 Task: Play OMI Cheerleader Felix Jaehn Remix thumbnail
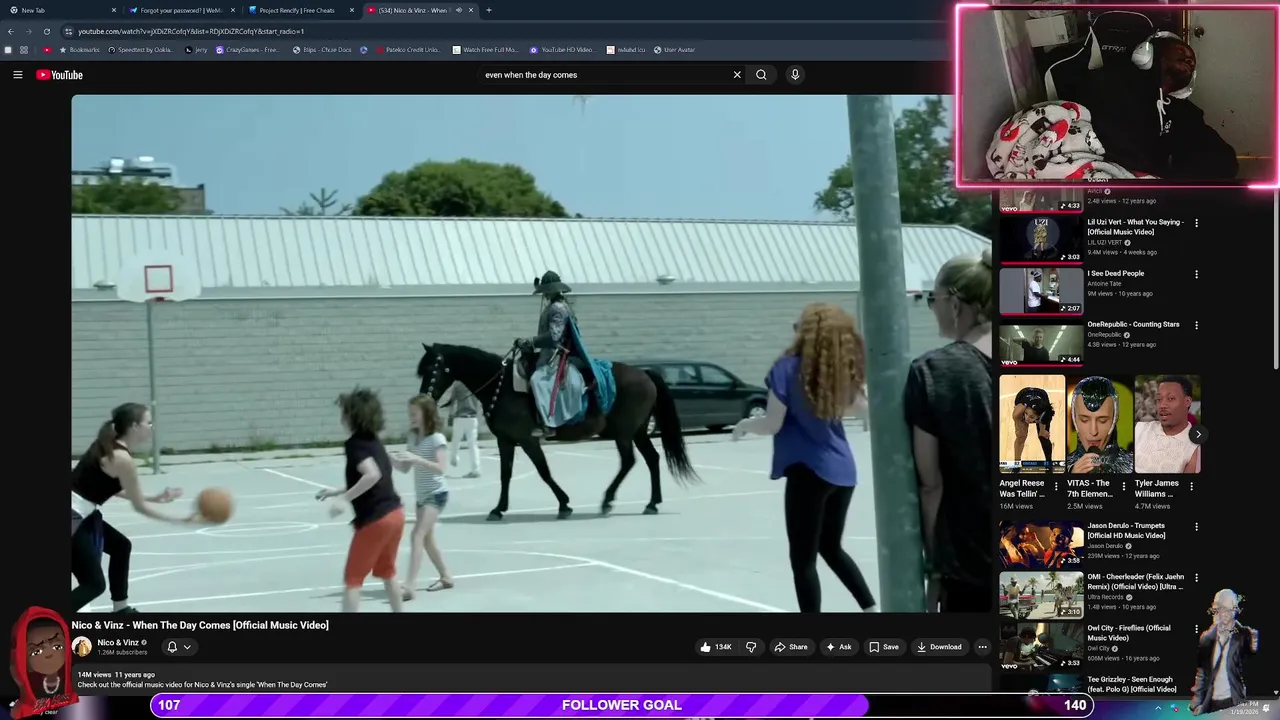click(1041, 594)
